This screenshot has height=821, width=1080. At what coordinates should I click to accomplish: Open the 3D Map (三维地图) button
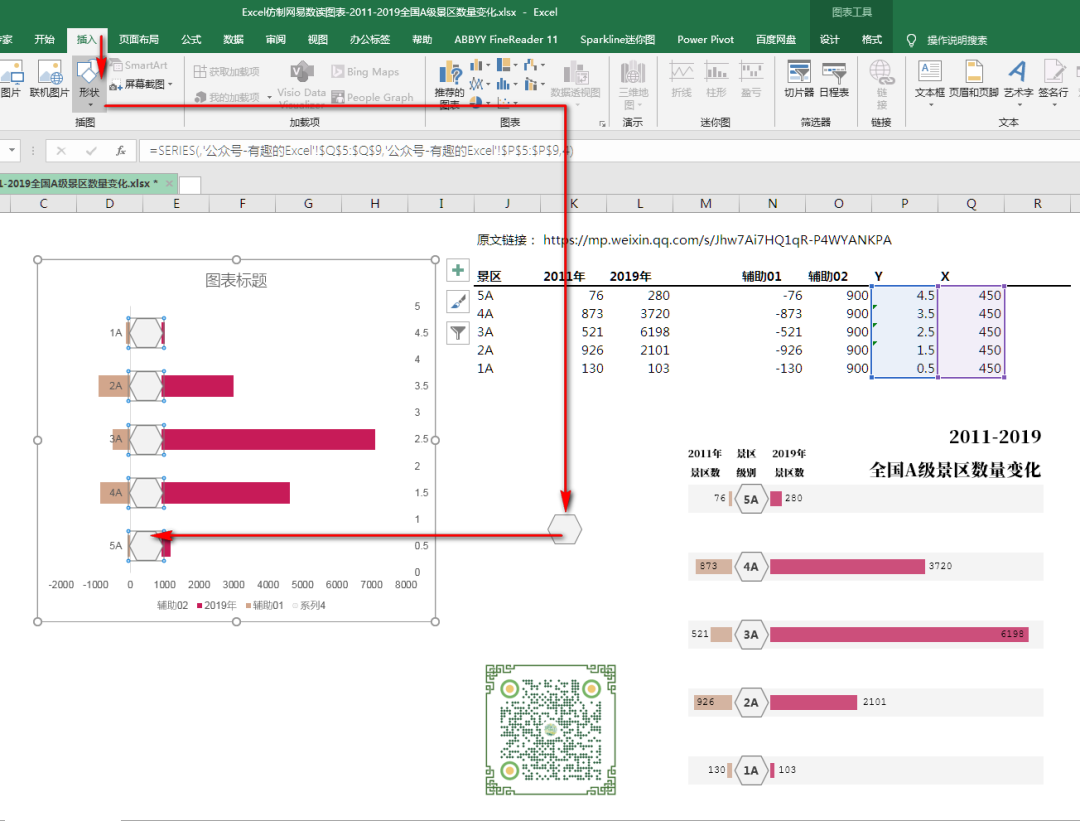coord(633,84)
